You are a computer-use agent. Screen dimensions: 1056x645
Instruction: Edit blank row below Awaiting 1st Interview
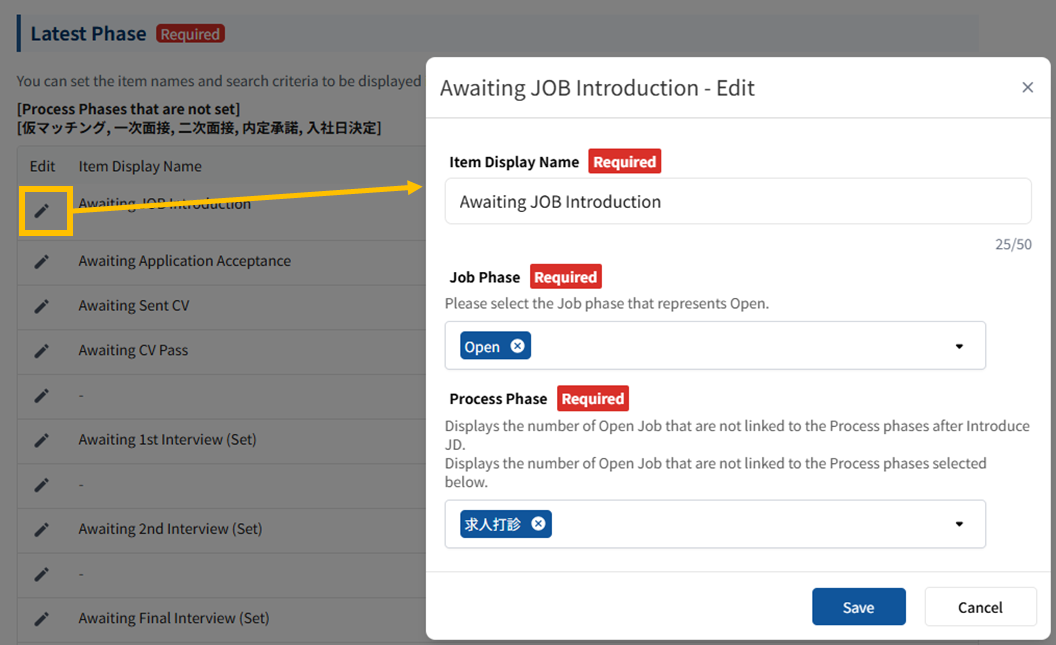(42, 485)
